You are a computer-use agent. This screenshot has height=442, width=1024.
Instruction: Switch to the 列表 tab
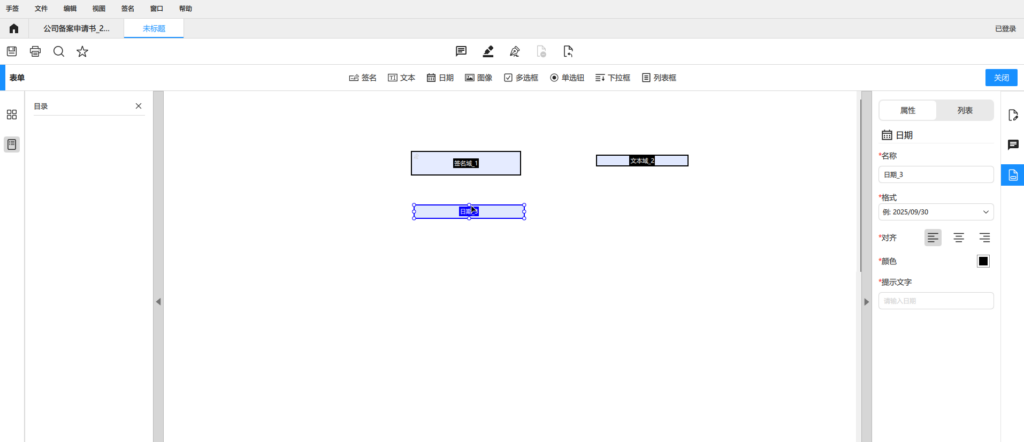pyautogui.click(x=964, y=110)
